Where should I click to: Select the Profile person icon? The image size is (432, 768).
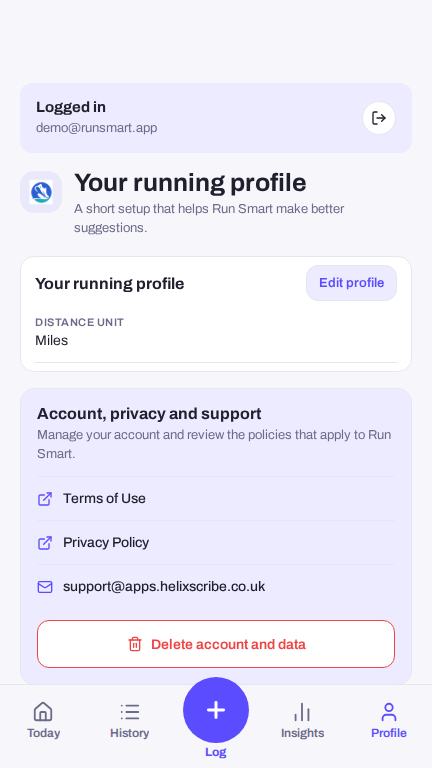click(x=389, y=712)
